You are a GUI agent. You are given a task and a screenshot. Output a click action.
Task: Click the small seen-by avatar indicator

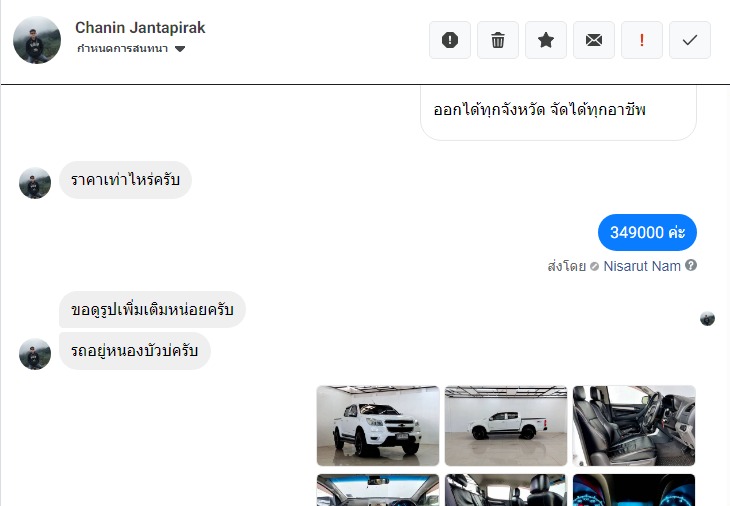click(x=707, y=319)
